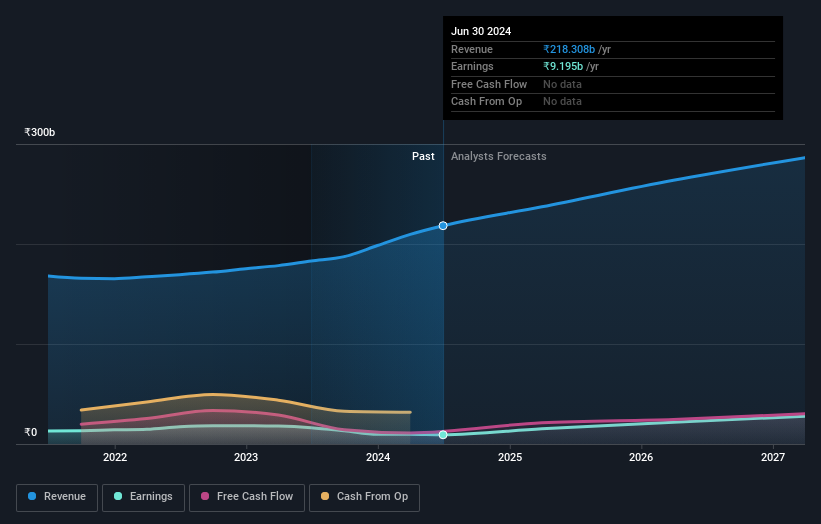Click the earnings data point marker on the teal line
The height and width of the screenshot is (524, 821).
pos(443,434)
